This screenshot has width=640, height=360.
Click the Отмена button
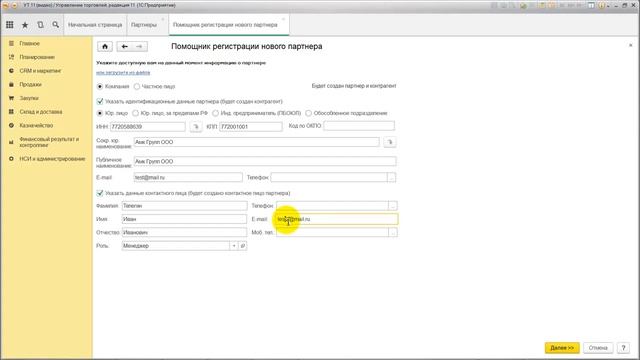coord(598,348)
